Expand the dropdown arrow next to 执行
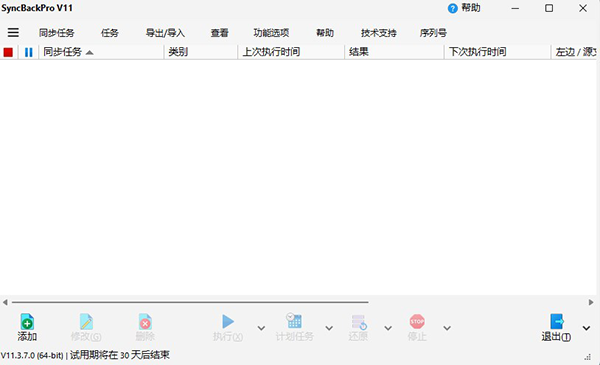The width and height of the screenshot is (600, 365). (x=261, y=328)
